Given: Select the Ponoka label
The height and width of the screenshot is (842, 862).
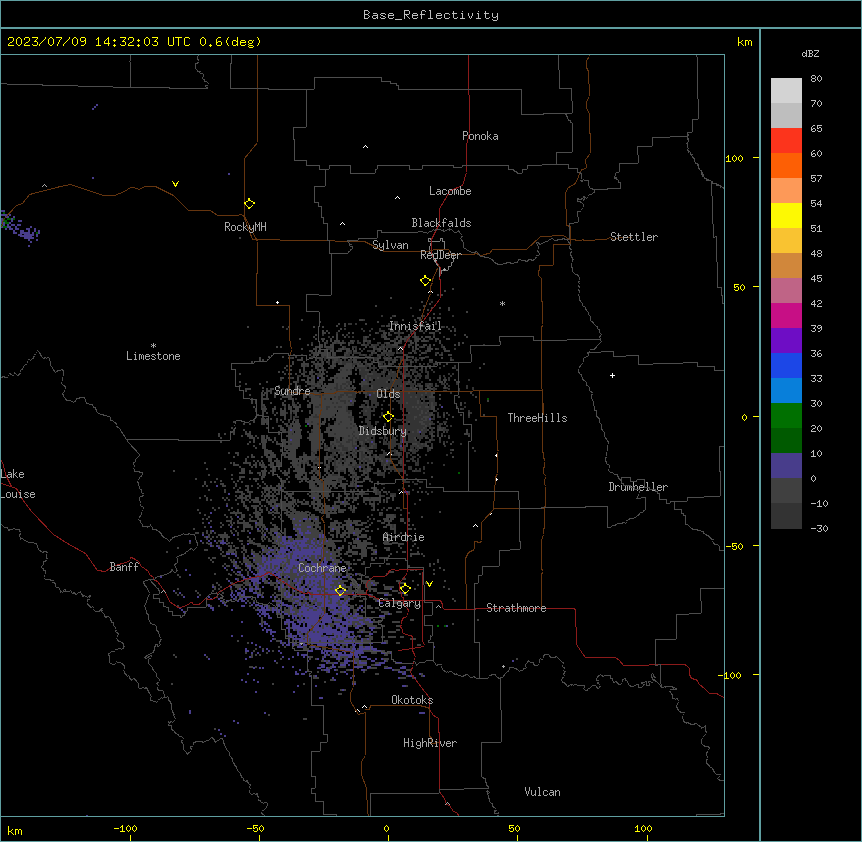Looking at the screenshot, I should click(480, 136).
